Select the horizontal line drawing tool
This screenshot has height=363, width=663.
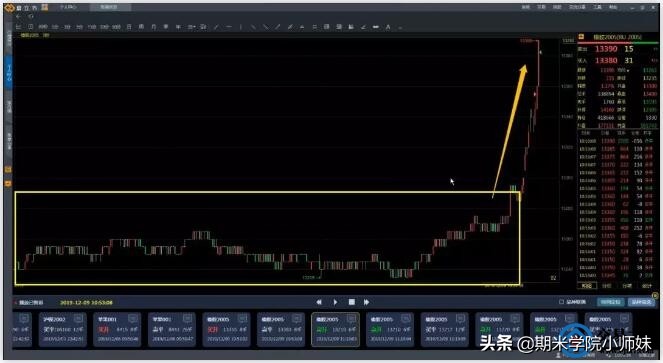coord(229,27)
